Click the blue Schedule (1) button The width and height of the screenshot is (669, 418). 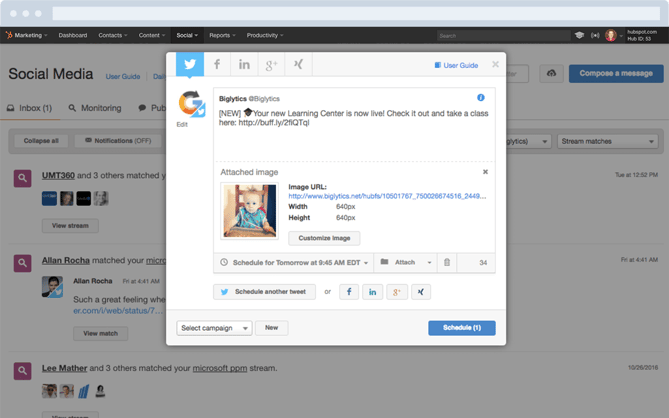tap(462, 328)
